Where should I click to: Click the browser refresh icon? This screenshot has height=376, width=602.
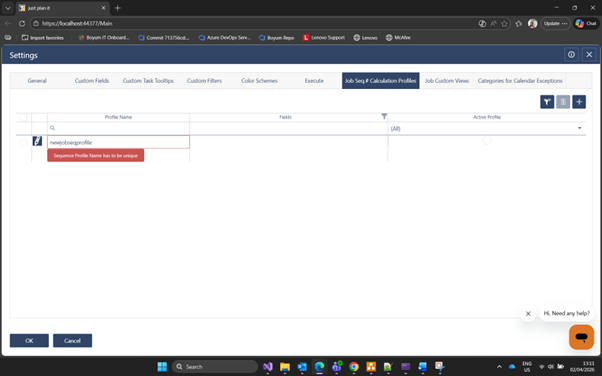click(22, 23)
